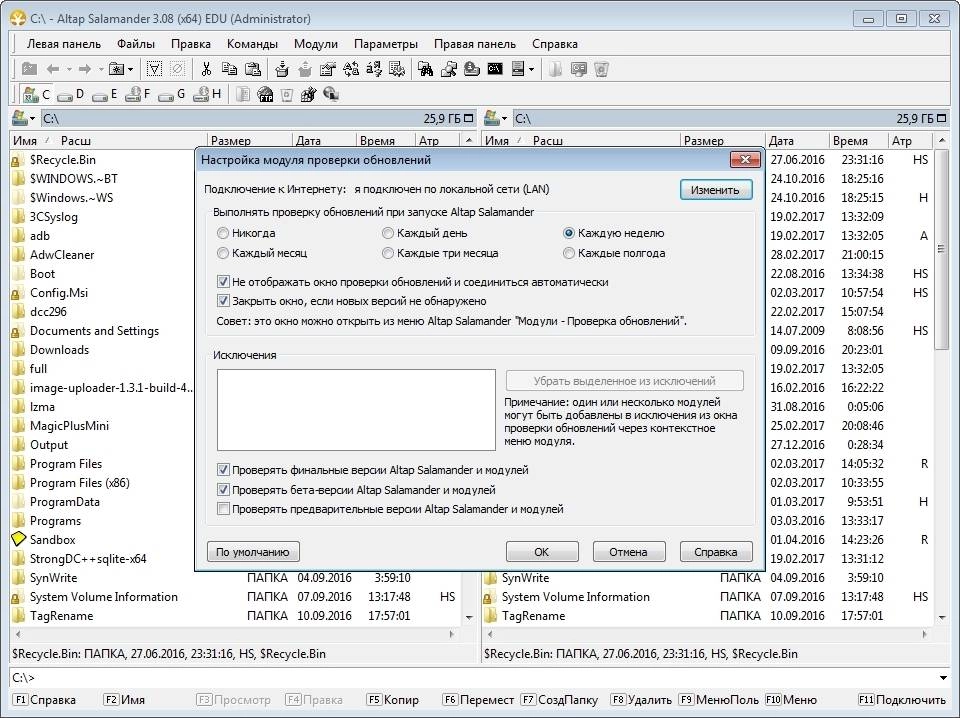The width and height of the screenshot is (960, 718).
Task: Open the "Модули" menu
Action: [x=316, y=44]
